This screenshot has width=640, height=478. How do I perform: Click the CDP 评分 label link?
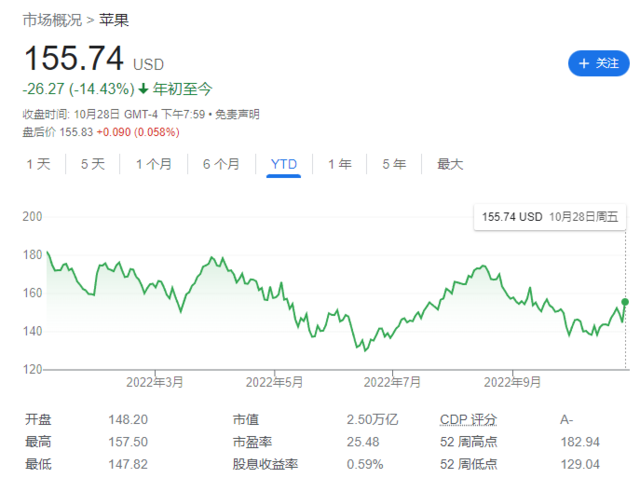point(468,420)
